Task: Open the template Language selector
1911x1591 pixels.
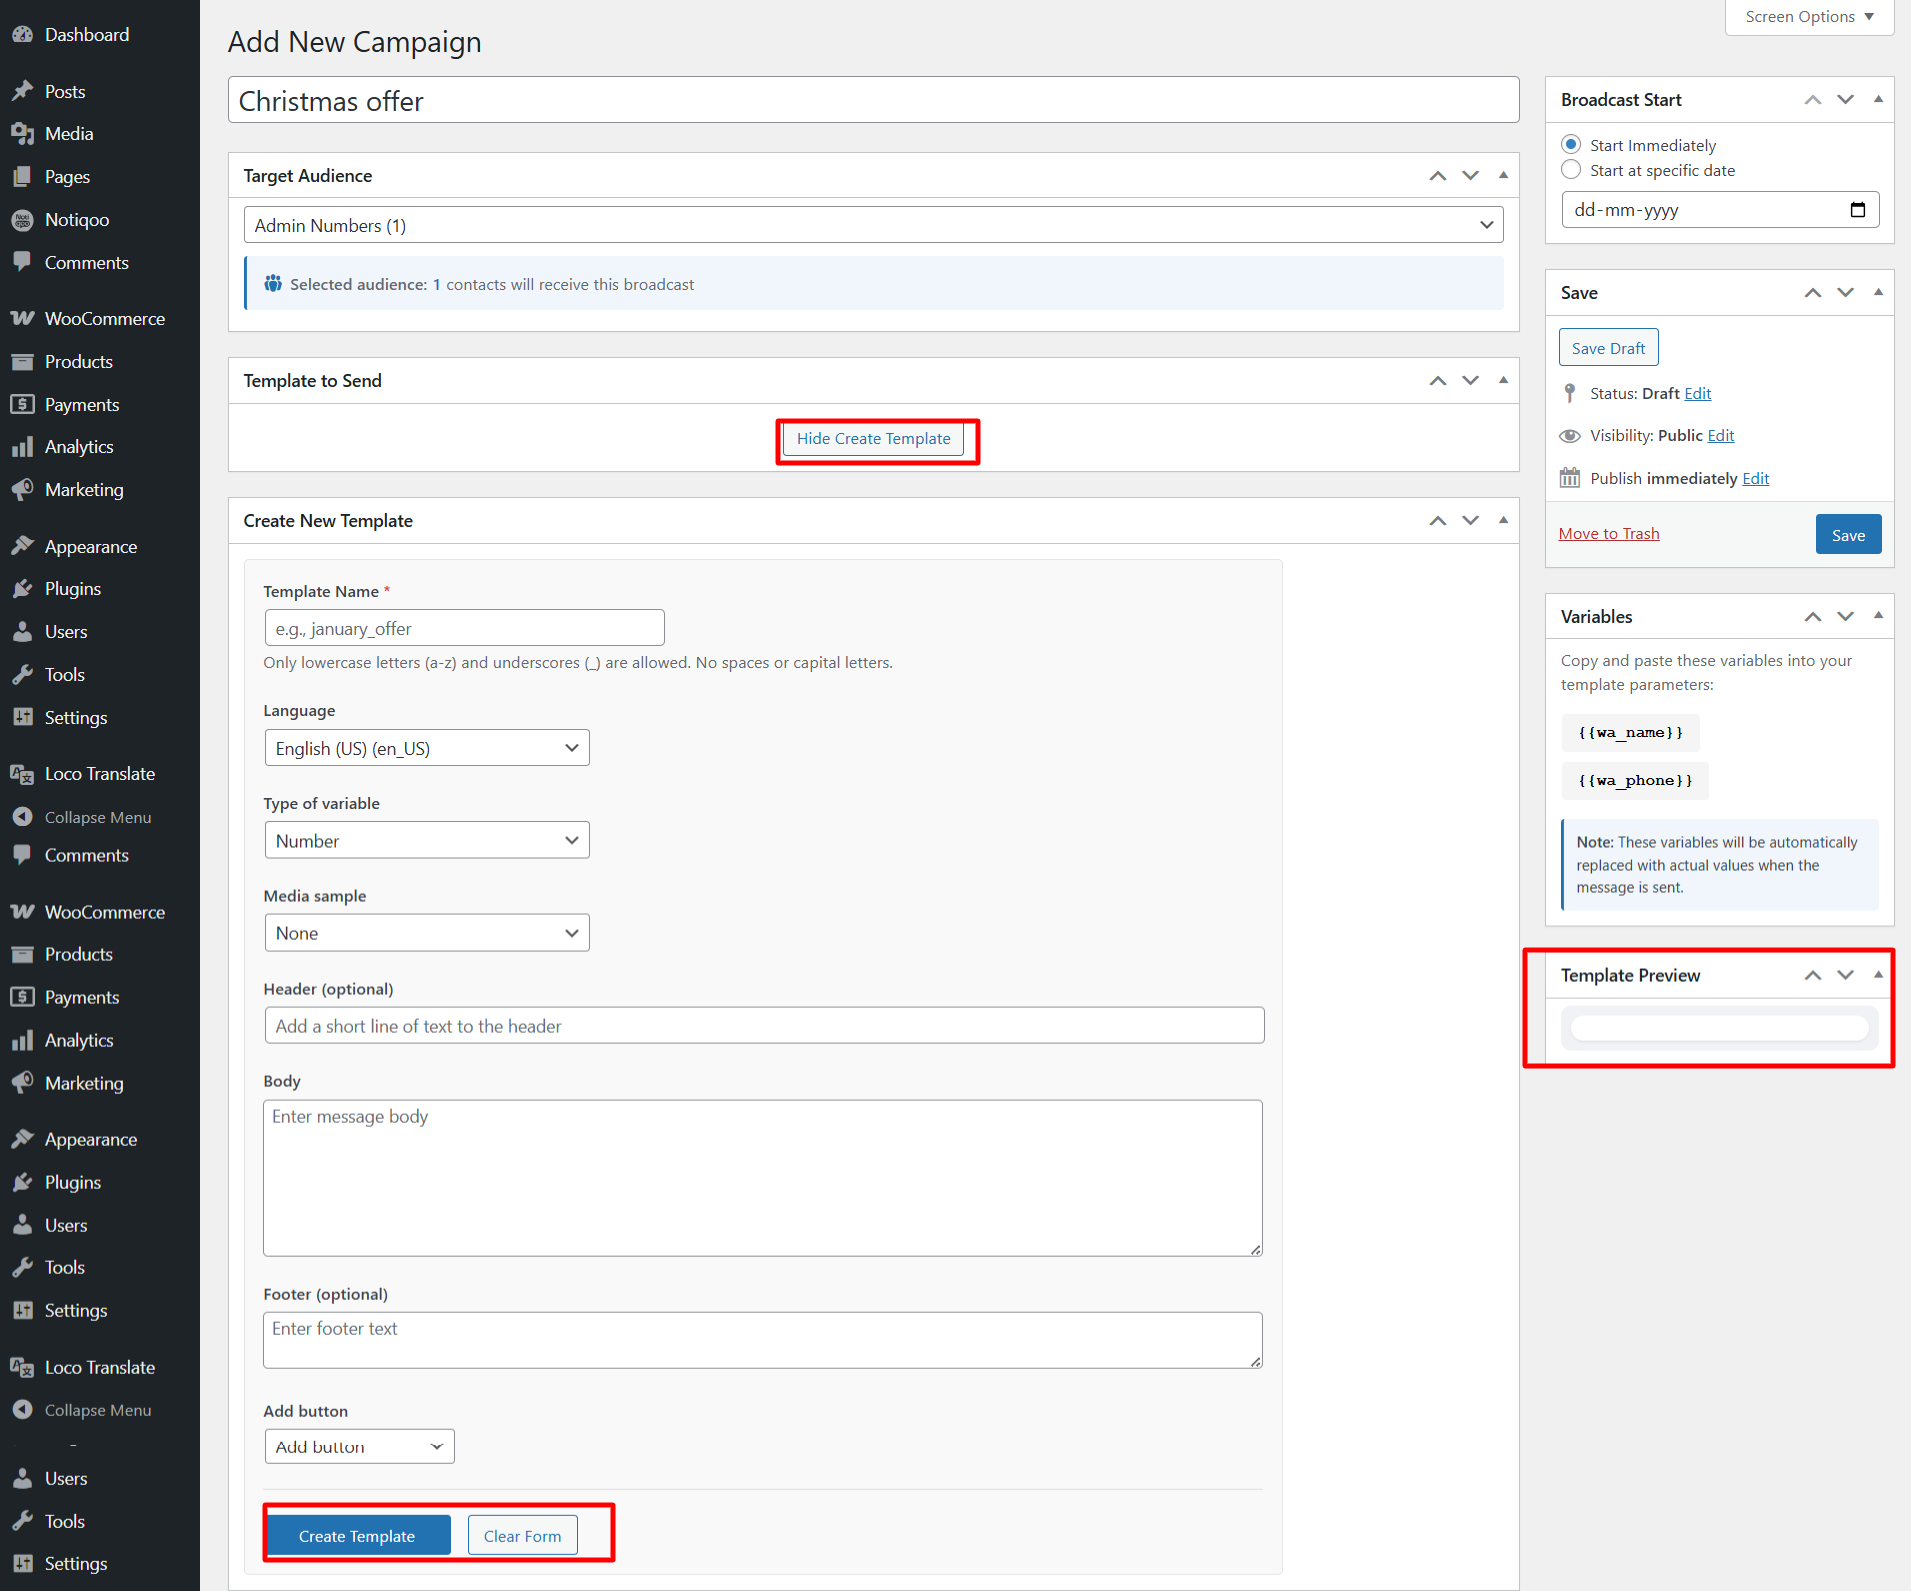Action: pyautogui.click(x=426, y=747)
